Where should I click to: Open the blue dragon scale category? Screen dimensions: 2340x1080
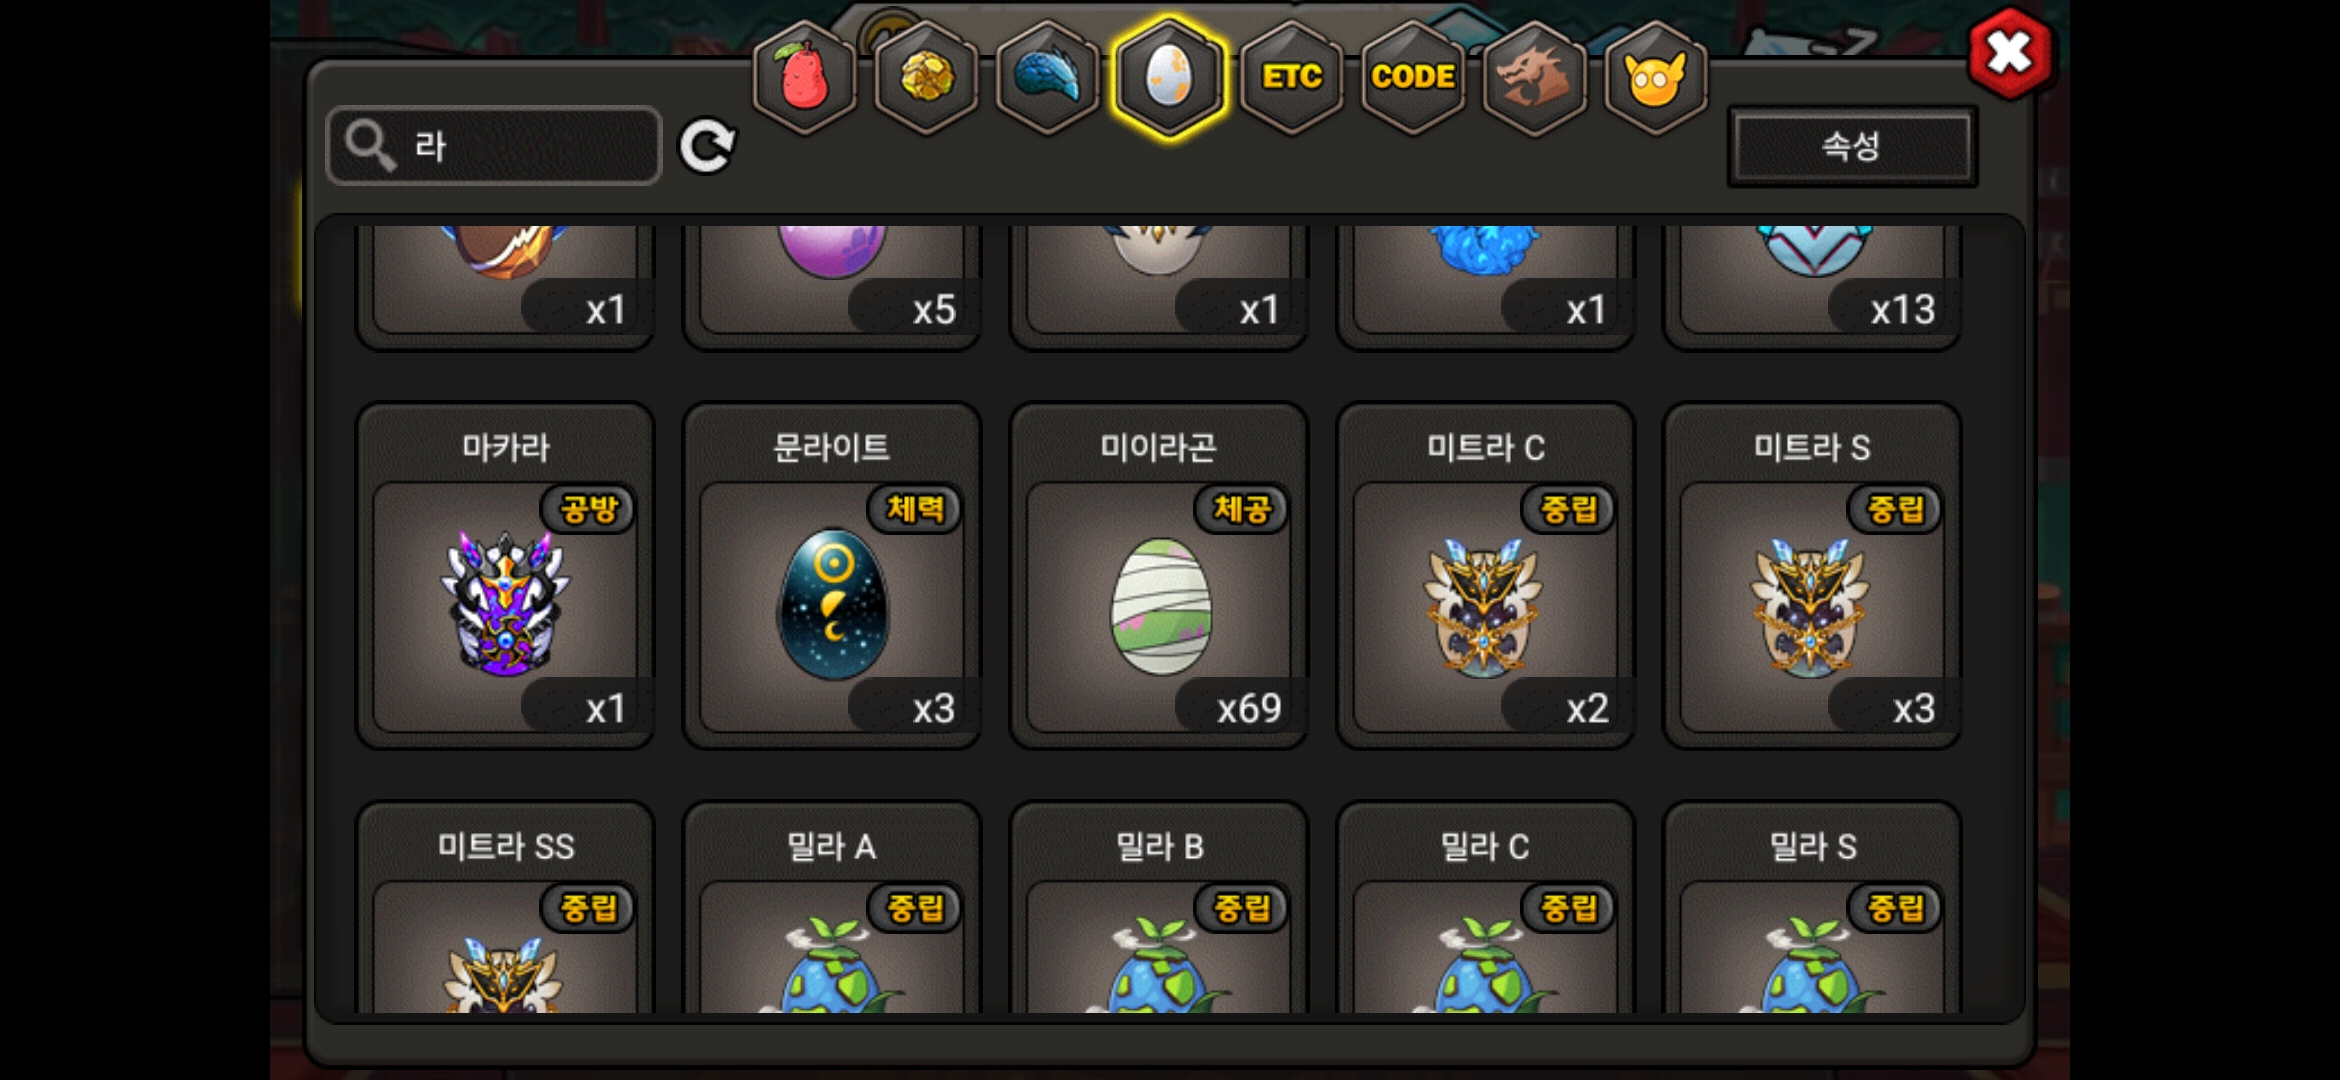coord(1048,77)
